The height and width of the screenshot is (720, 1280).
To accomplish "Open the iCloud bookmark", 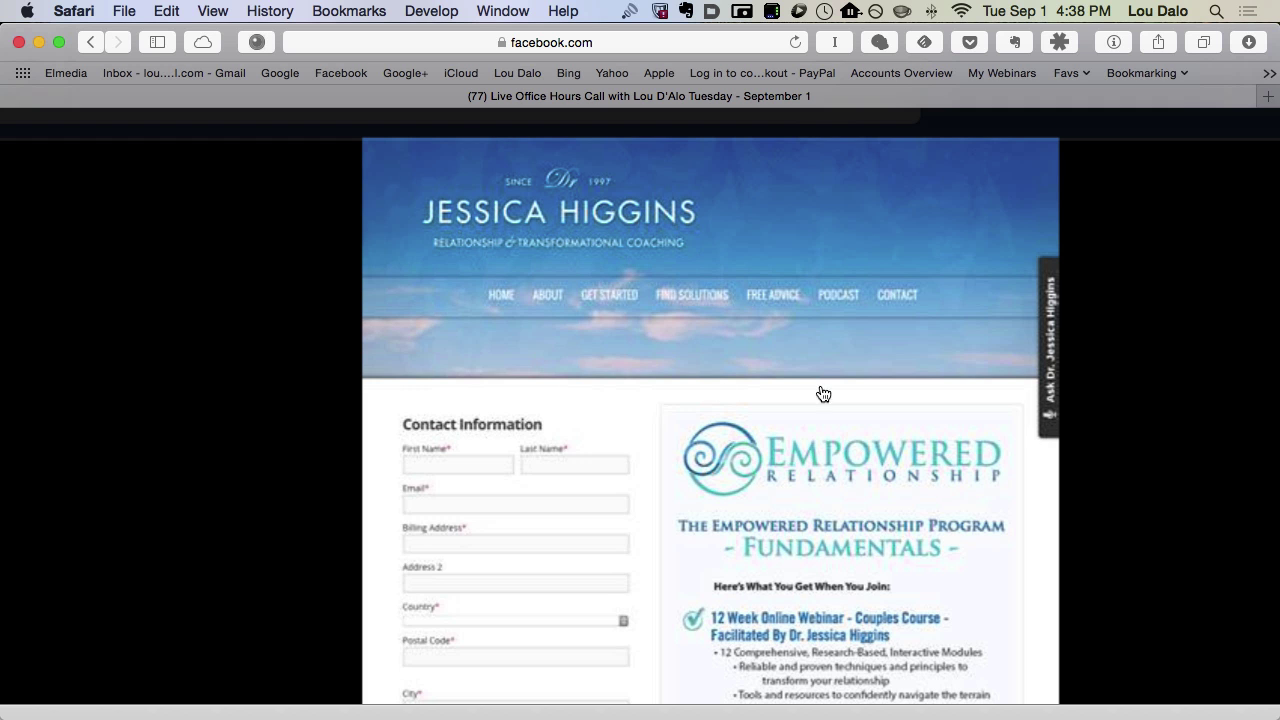I will pyautogui.click(x=461, y=73).
